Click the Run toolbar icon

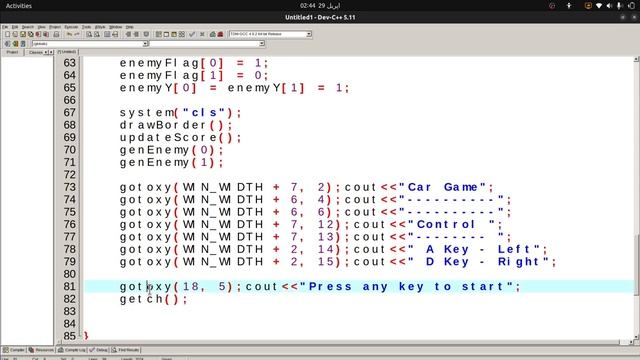(x=166, y=34)
